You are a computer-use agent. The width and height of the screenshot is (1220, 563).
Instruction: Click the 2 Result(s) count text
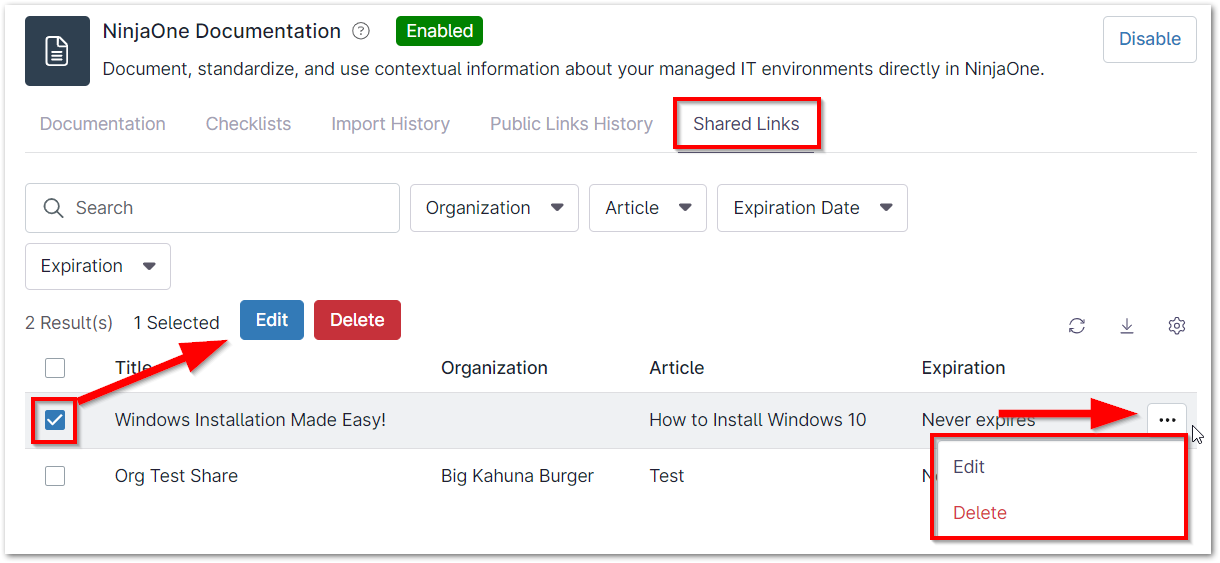pos(69,322)
